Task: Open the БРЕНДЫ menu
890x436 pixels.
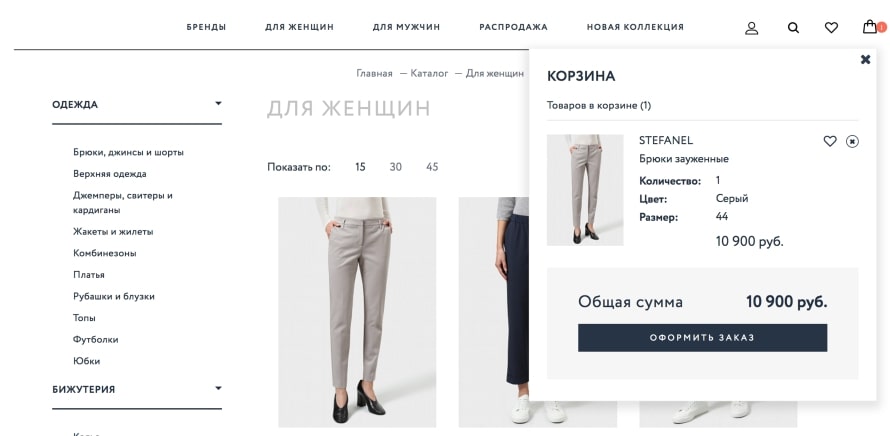Action: pos(206,27)
